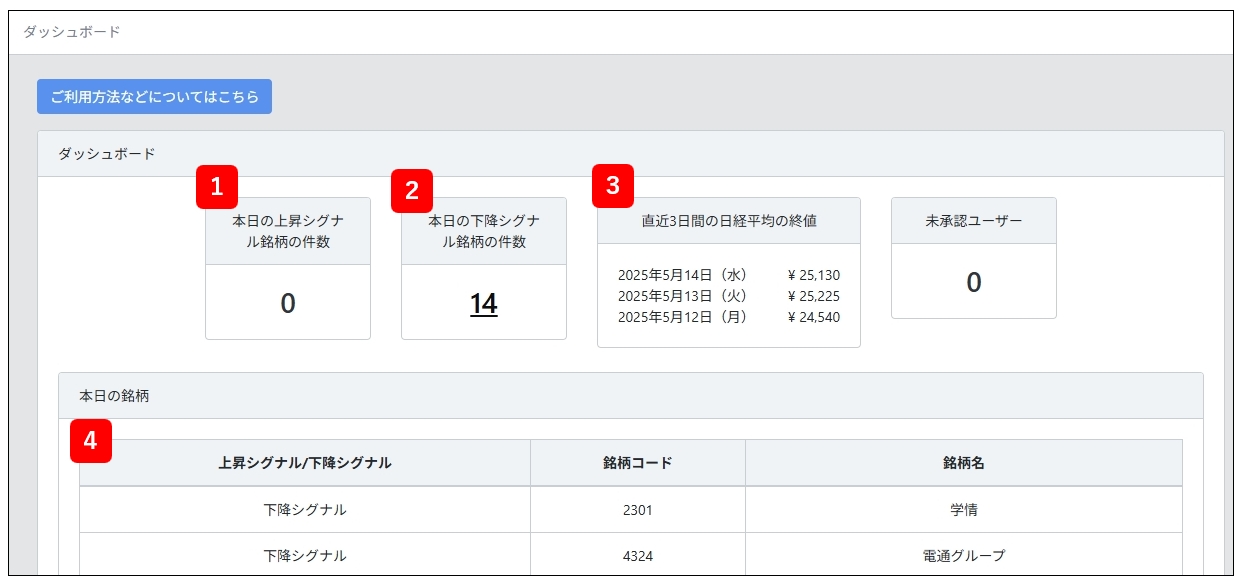
Task: Click the 未承認ユーザー card header
Action: click(973, 221)
